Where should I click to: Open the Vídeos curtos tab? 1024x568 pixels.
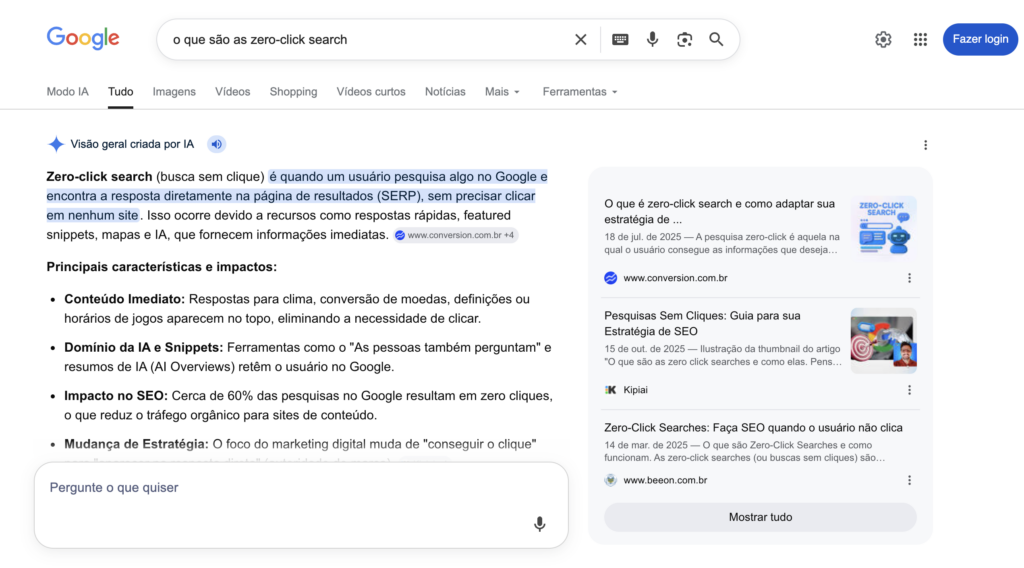point(371,91)
